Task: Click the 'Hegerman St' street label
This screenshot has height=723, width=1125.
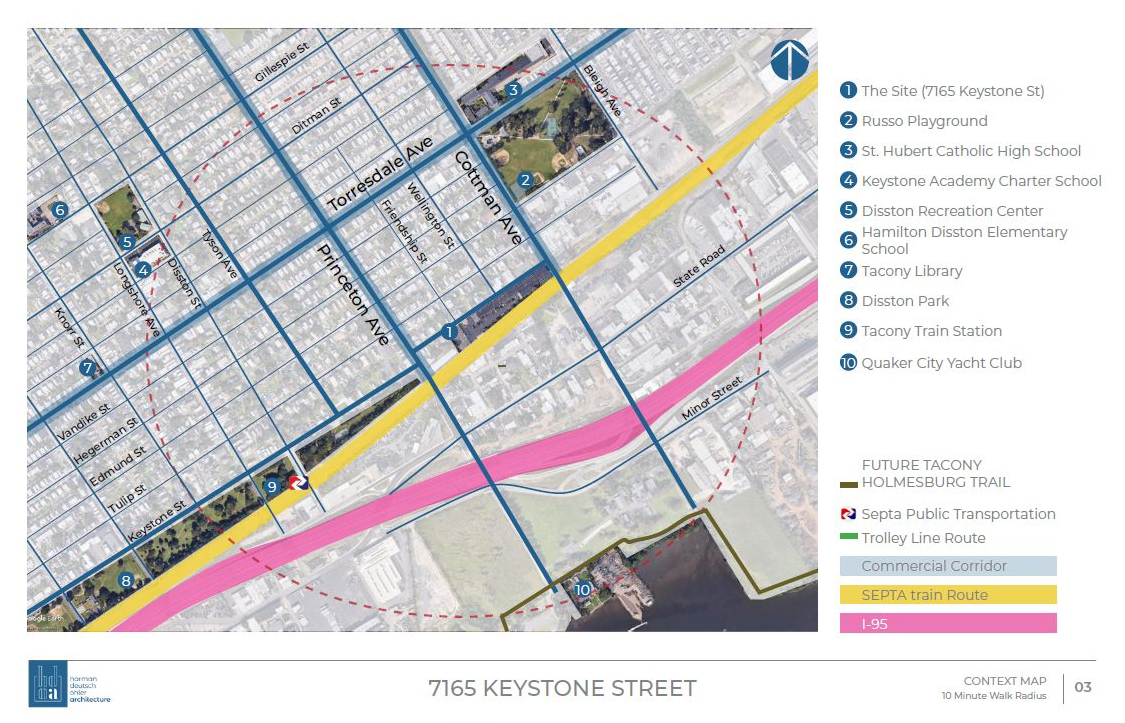Action: [x=105, y=440]
